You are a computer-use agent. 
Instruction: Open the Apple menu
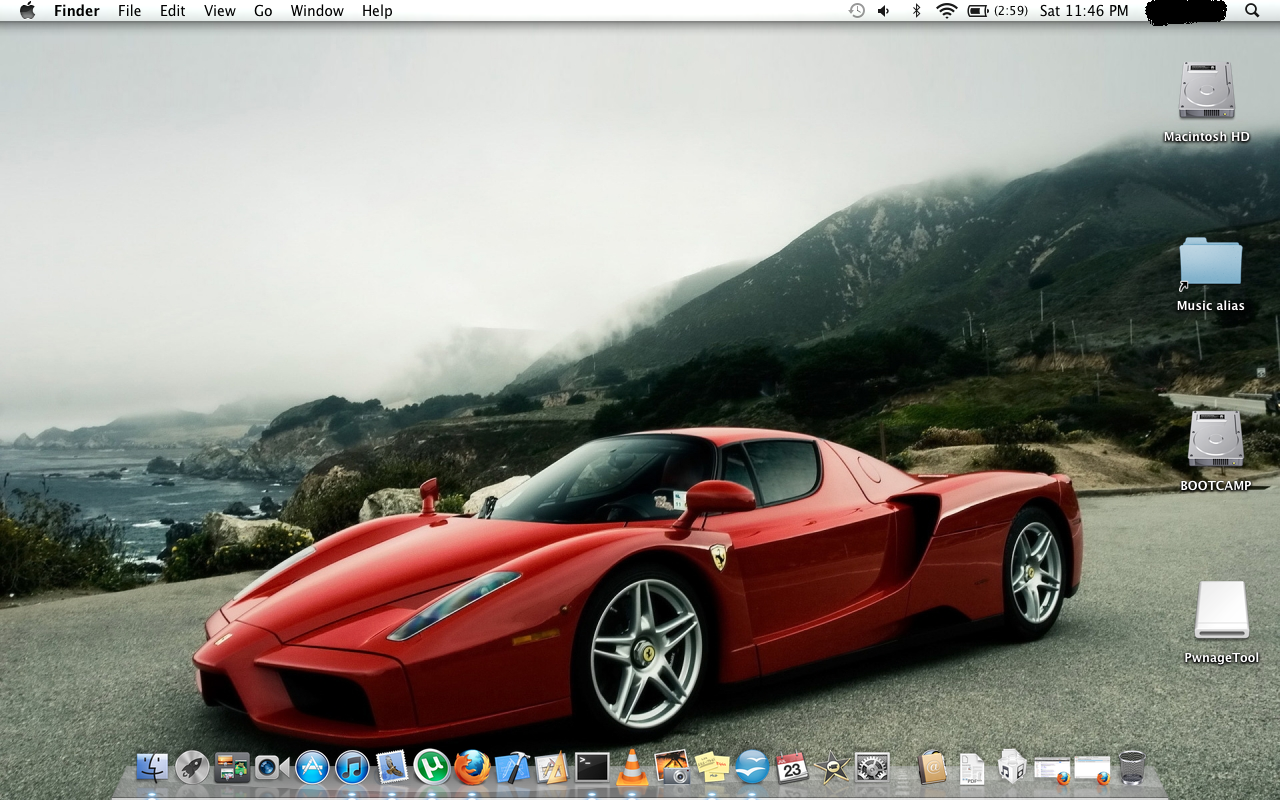(x=27, y=11)
